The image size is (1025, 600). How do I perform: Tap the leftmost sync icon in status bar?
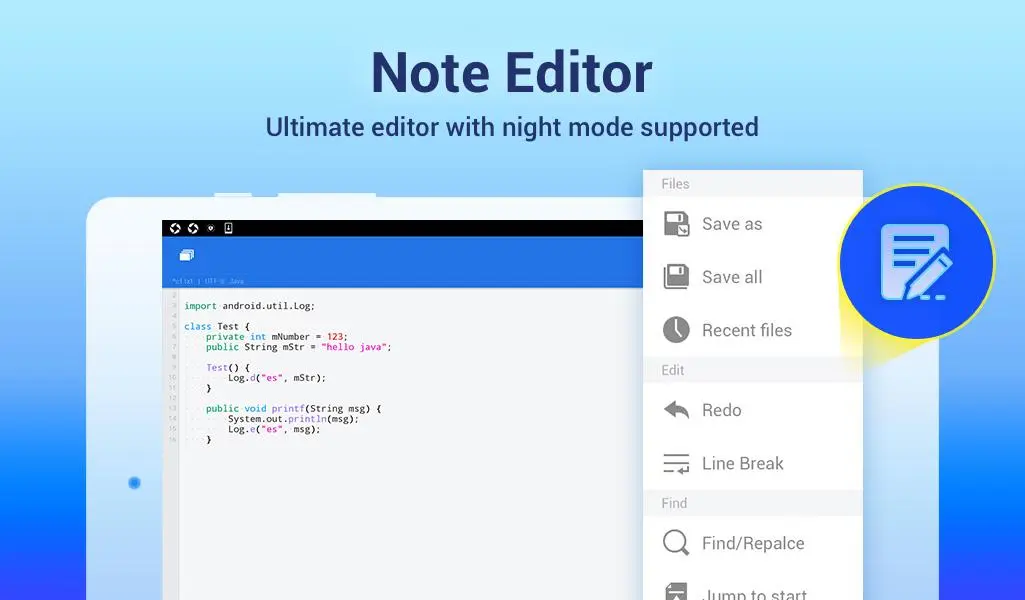tap(175, 228)
